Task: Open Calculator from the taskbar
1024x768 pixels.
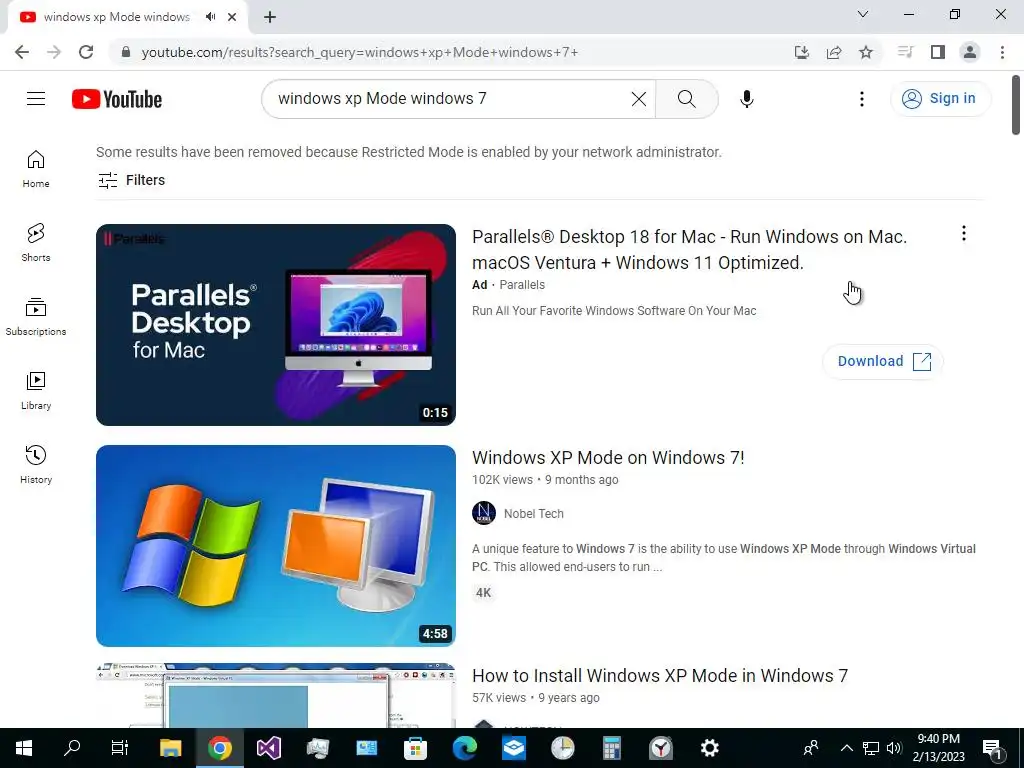Action: 611,748
